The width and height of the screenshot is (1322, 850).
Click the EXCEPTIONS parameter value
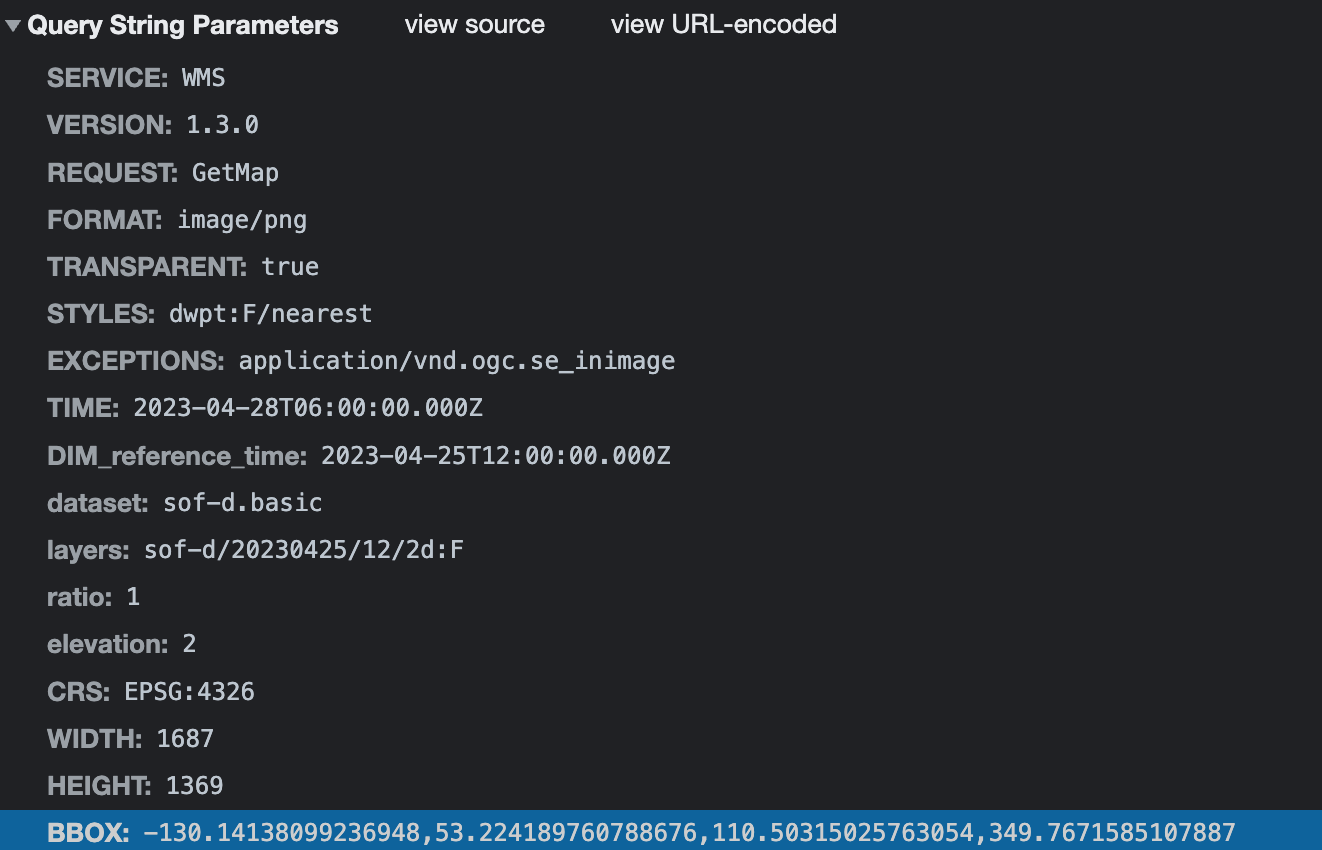click(456, 360)
